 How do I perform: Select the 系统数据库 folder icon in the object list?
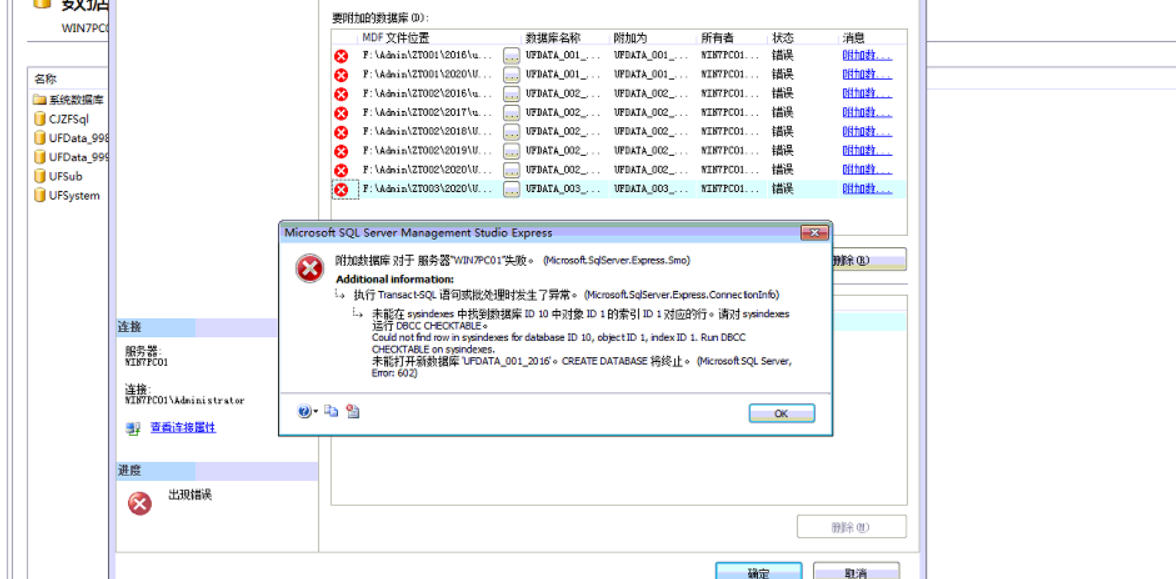(x=40, y=100)
